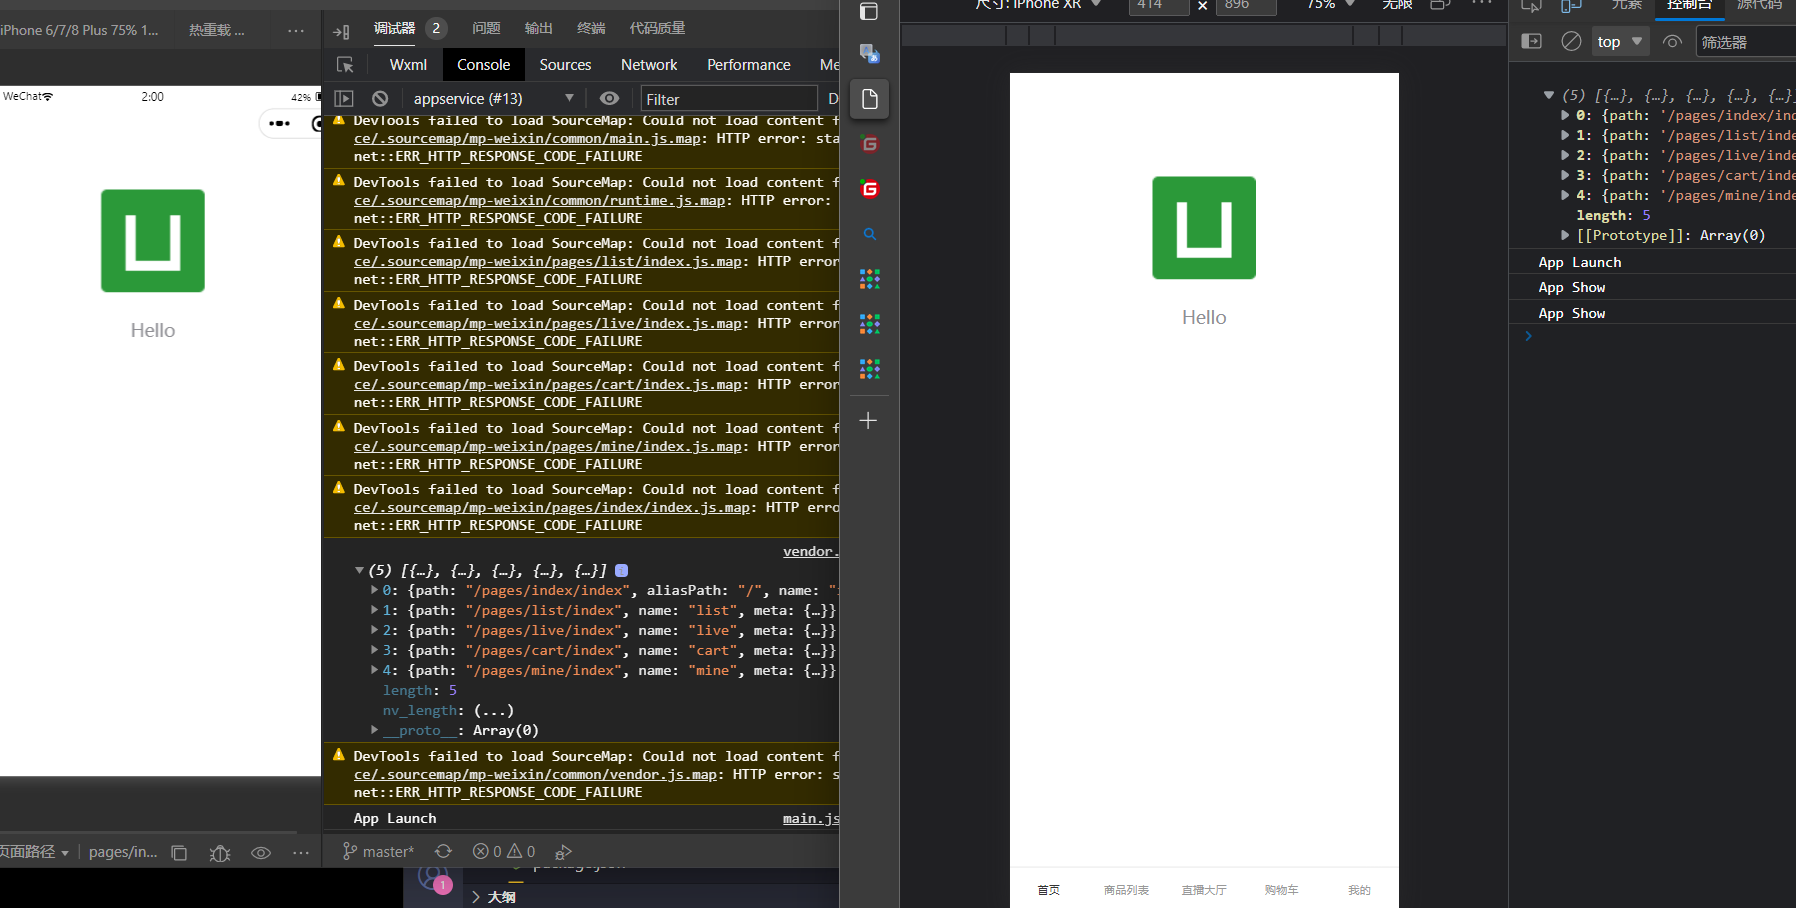Viewport: 1796px width, 908px height.
Task: Open the pages/list/index.js.map sourcemap link
Action: click(x=548, y=262)
